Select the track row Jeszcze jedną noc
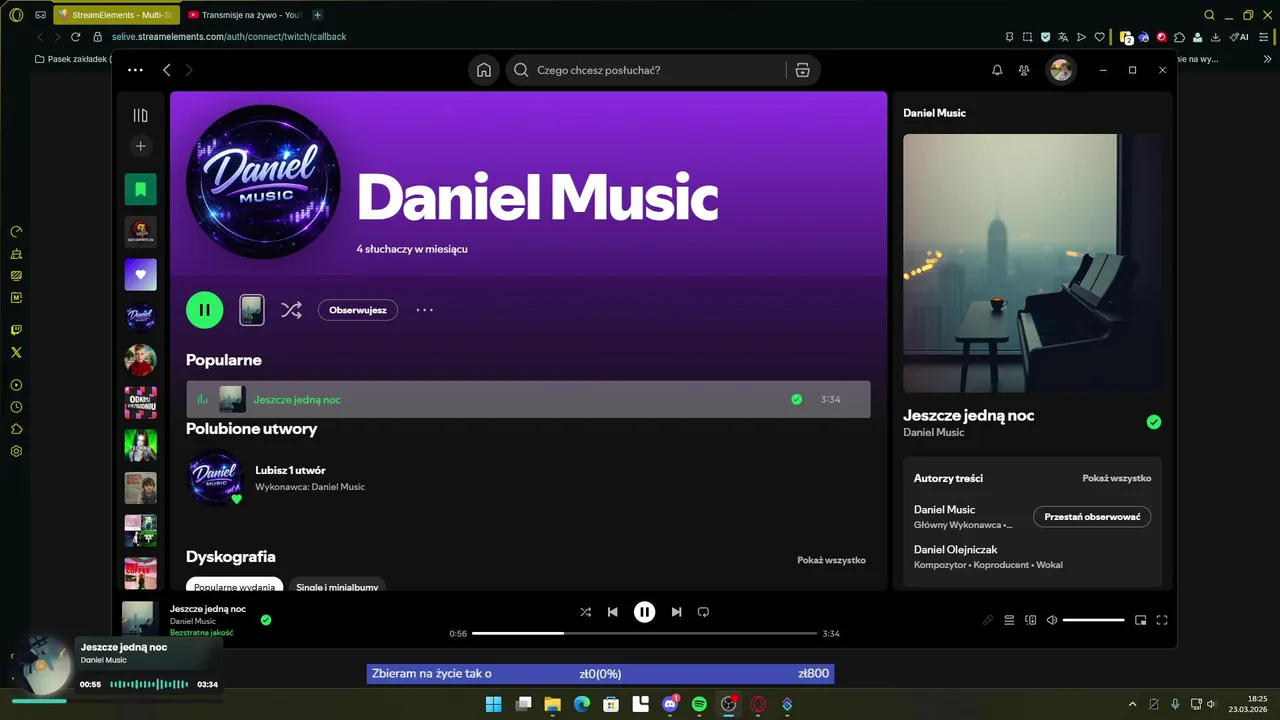Image resolution: width=1280 pixels, height=720 pixels. click(528, 399)
